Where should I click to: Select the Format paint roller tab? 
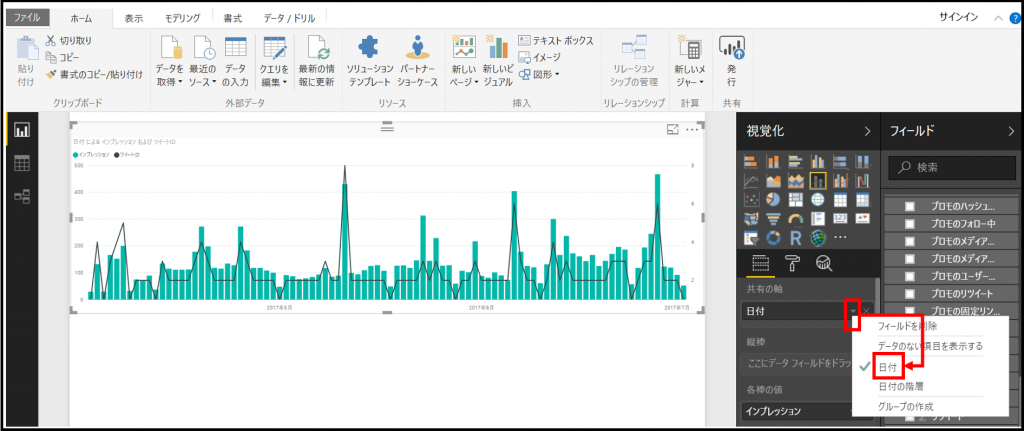[793, 263]
